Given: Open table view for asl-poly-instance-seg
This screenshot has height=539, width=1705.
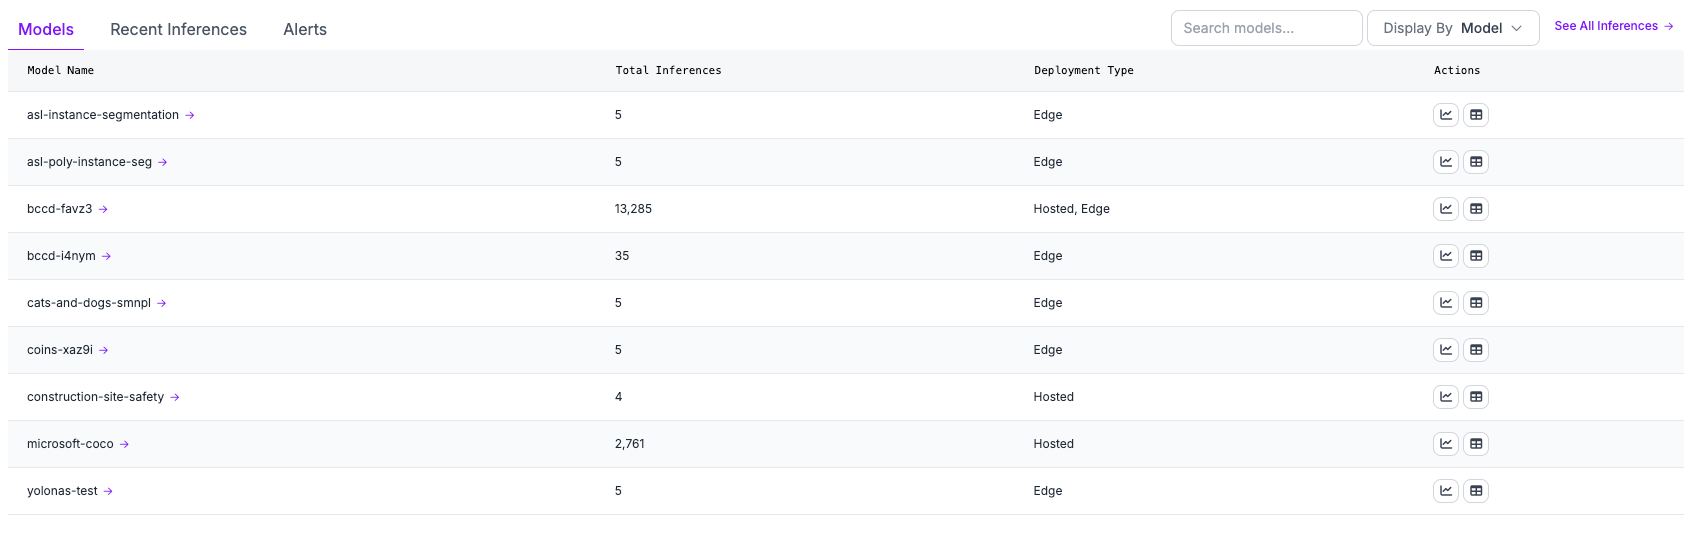Looking at the screenshot, I should point(1475,162).
